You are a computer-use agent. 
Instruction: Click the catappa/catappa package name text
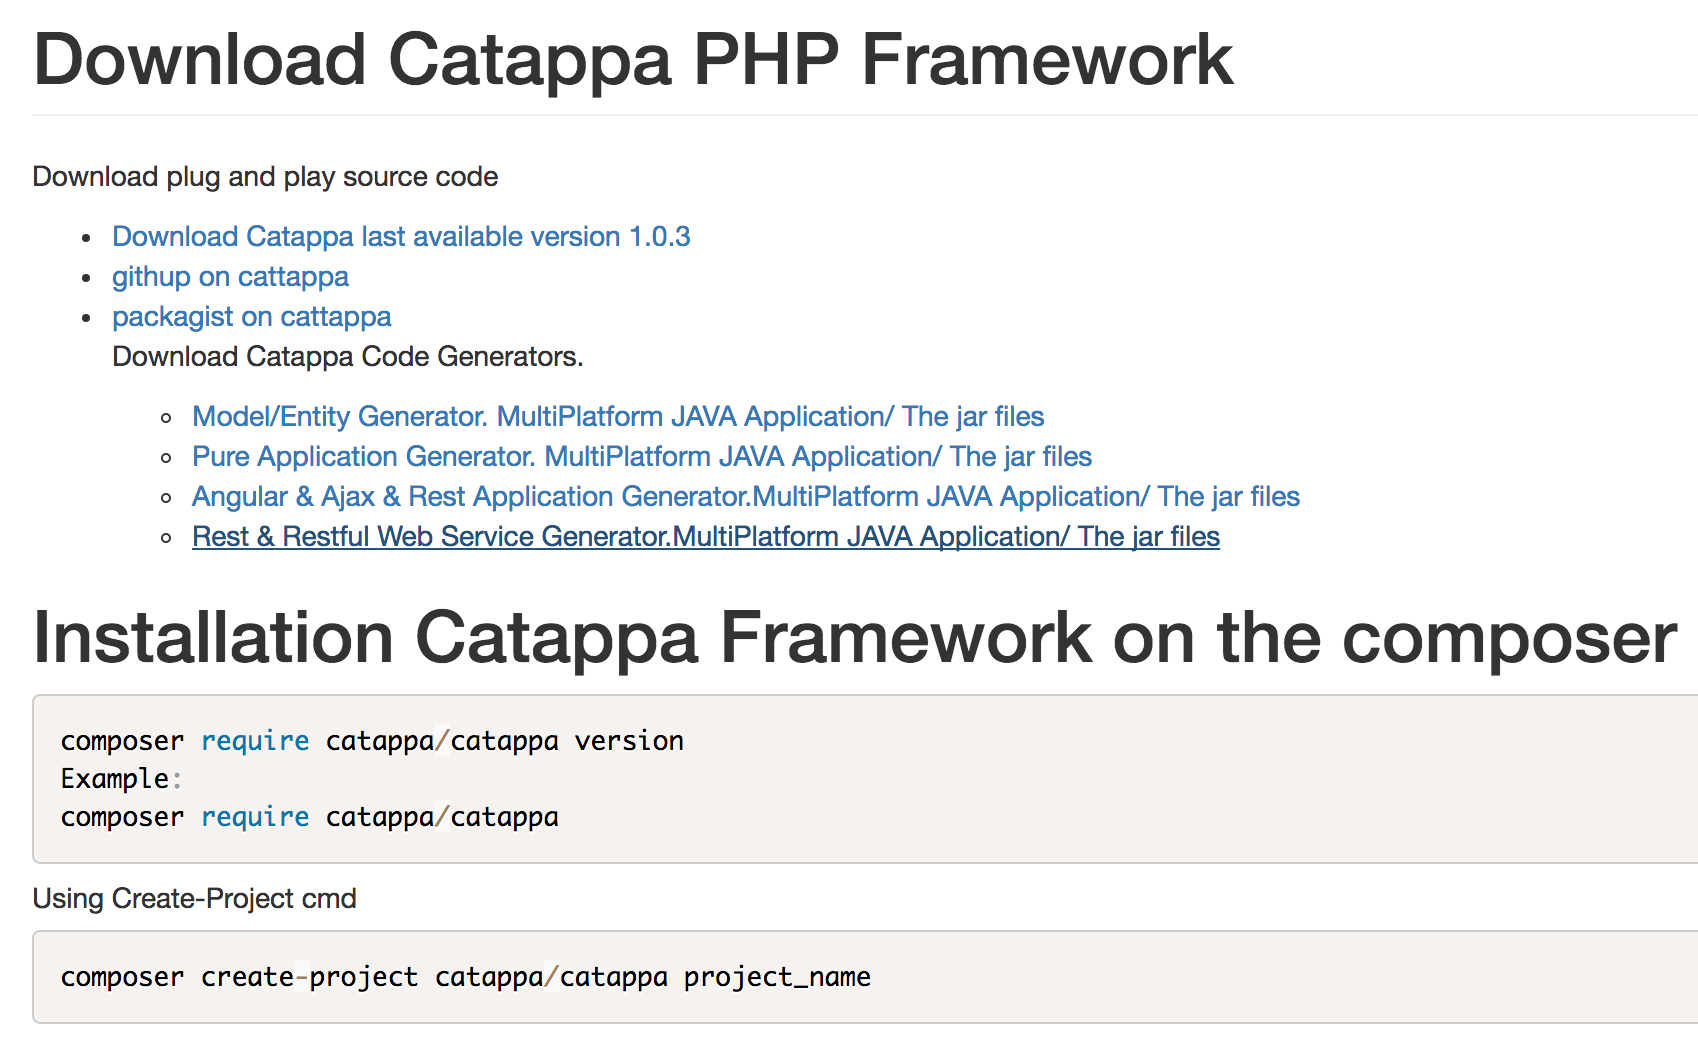click(440, 741)
